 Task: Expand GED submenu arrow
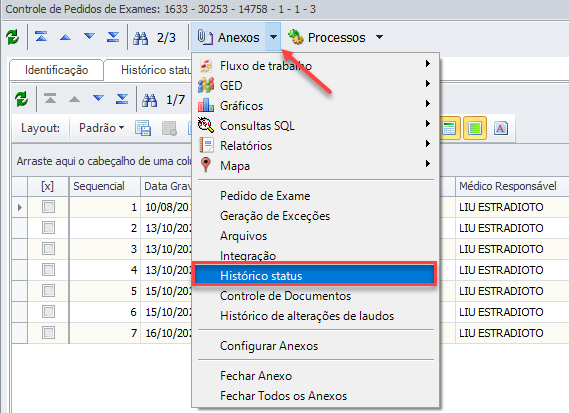click(428, 84)
